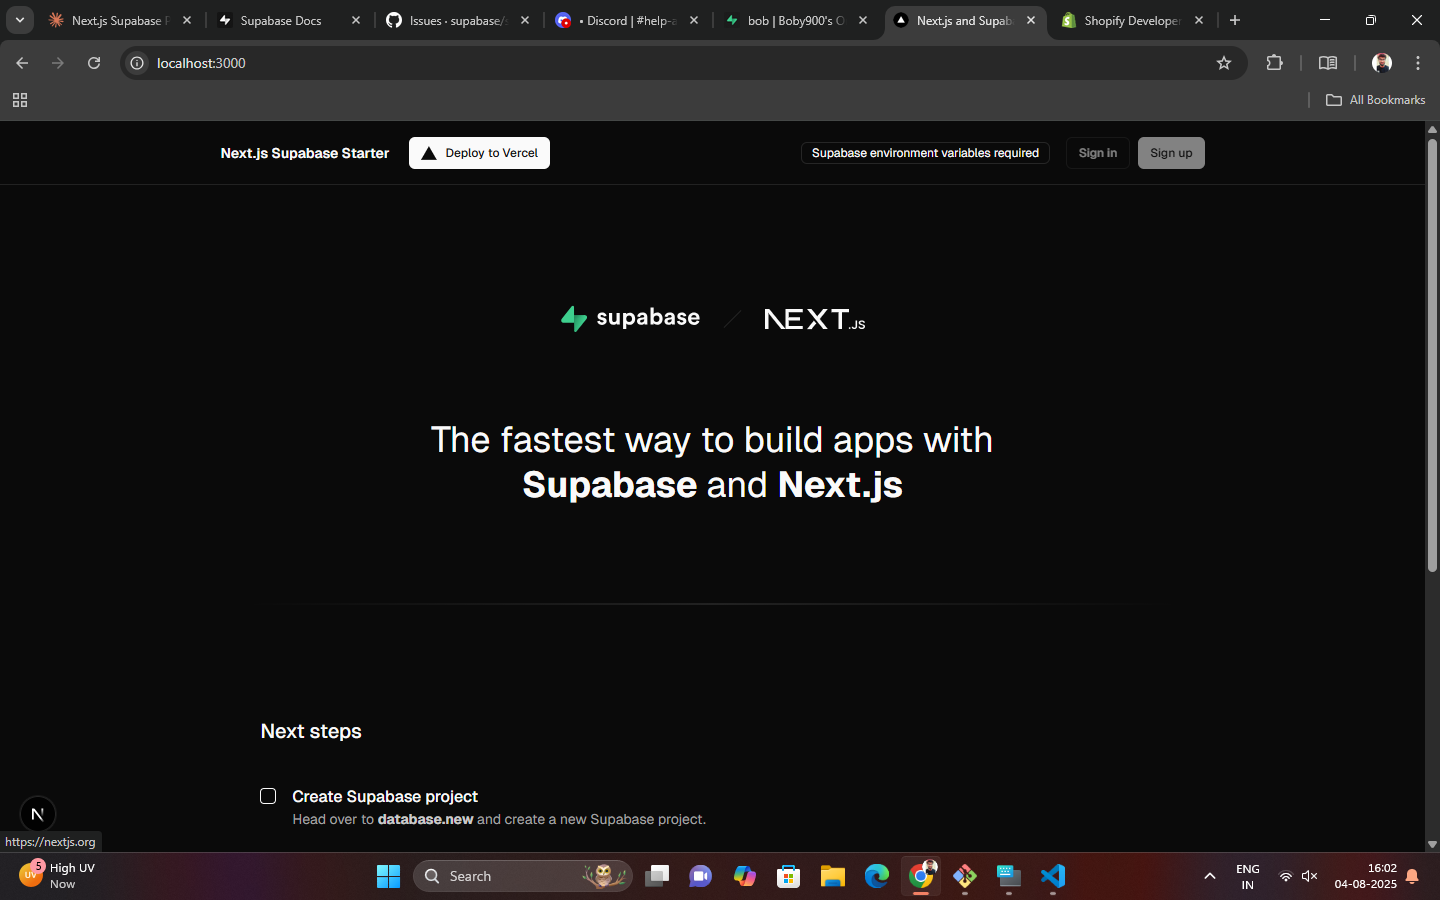The height and width of the screenshot is (900, 1440).
Task: Open the Next.js dev tools indicator
Action: [37, 814]
